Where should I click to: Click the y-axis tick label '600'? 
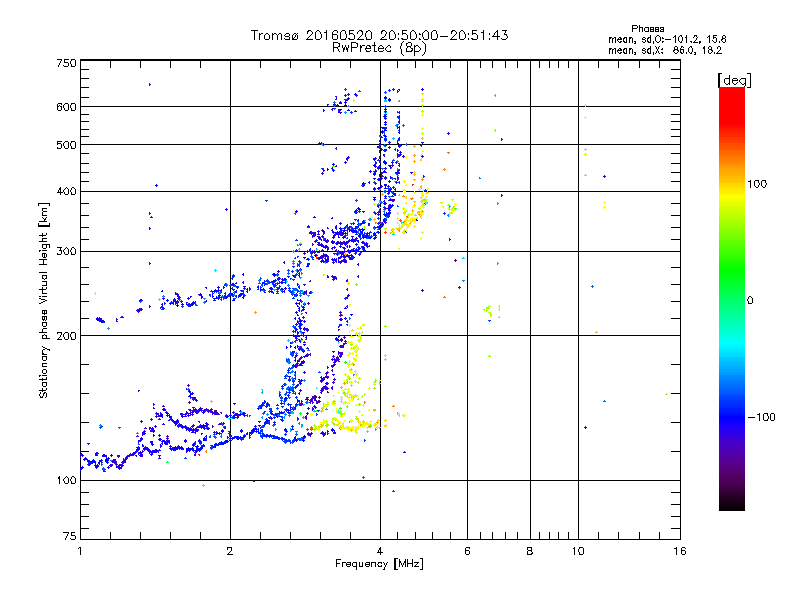coord(66,107)
